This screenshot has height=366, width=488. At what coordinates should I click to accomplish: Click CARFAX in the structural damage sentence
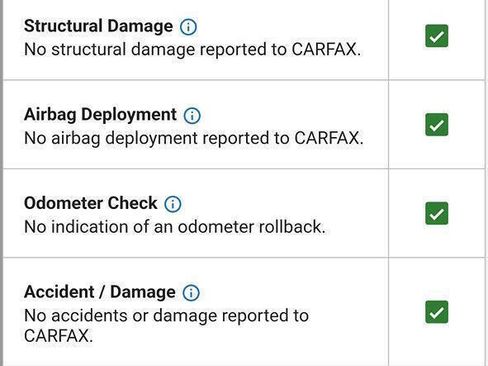(x=326, y=50)
